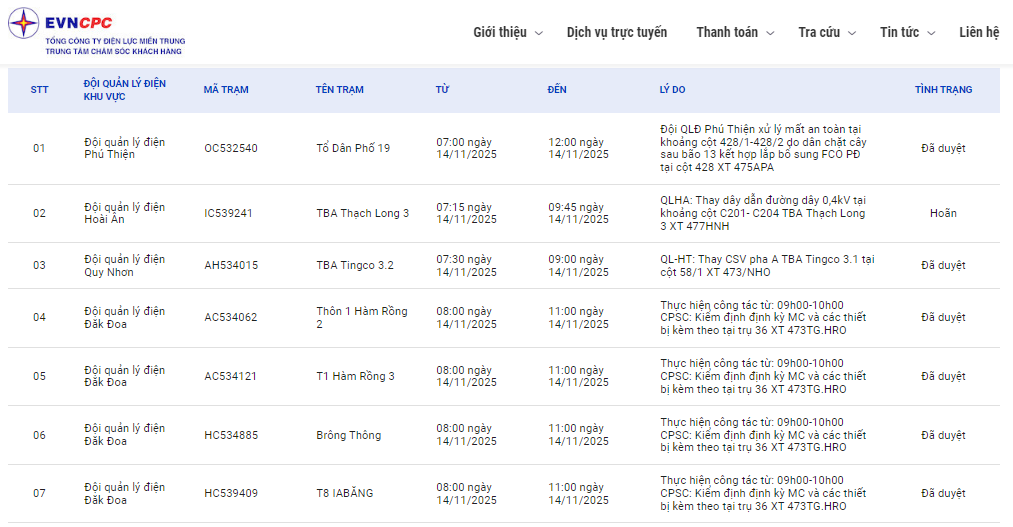Select station name Brông Thông
Screen dimensions: 1013x527
click(x=348, y=436)
